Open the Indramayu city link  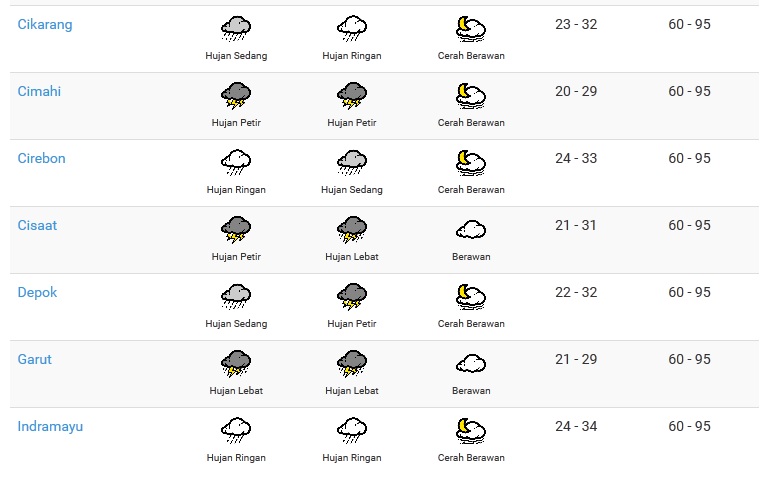click(50, 427)
